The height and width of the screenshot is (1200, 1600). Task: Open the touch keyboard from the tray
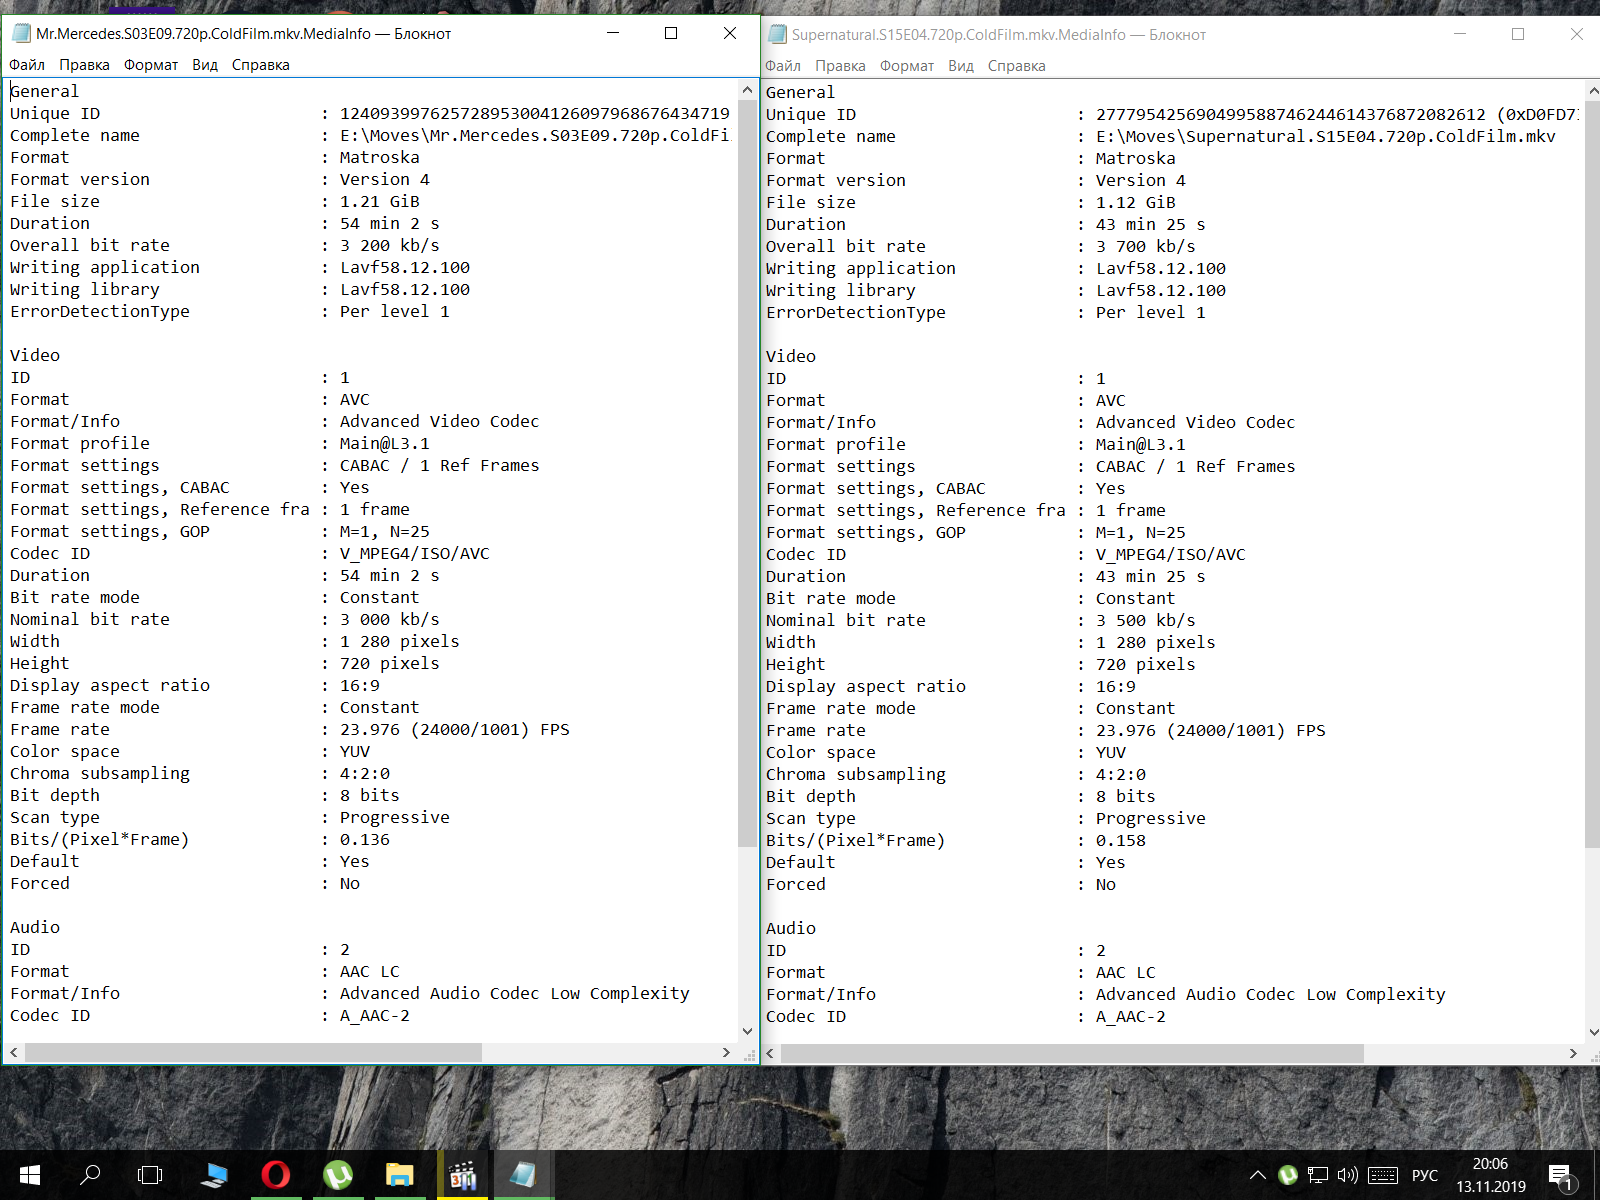(1383, 1175)
